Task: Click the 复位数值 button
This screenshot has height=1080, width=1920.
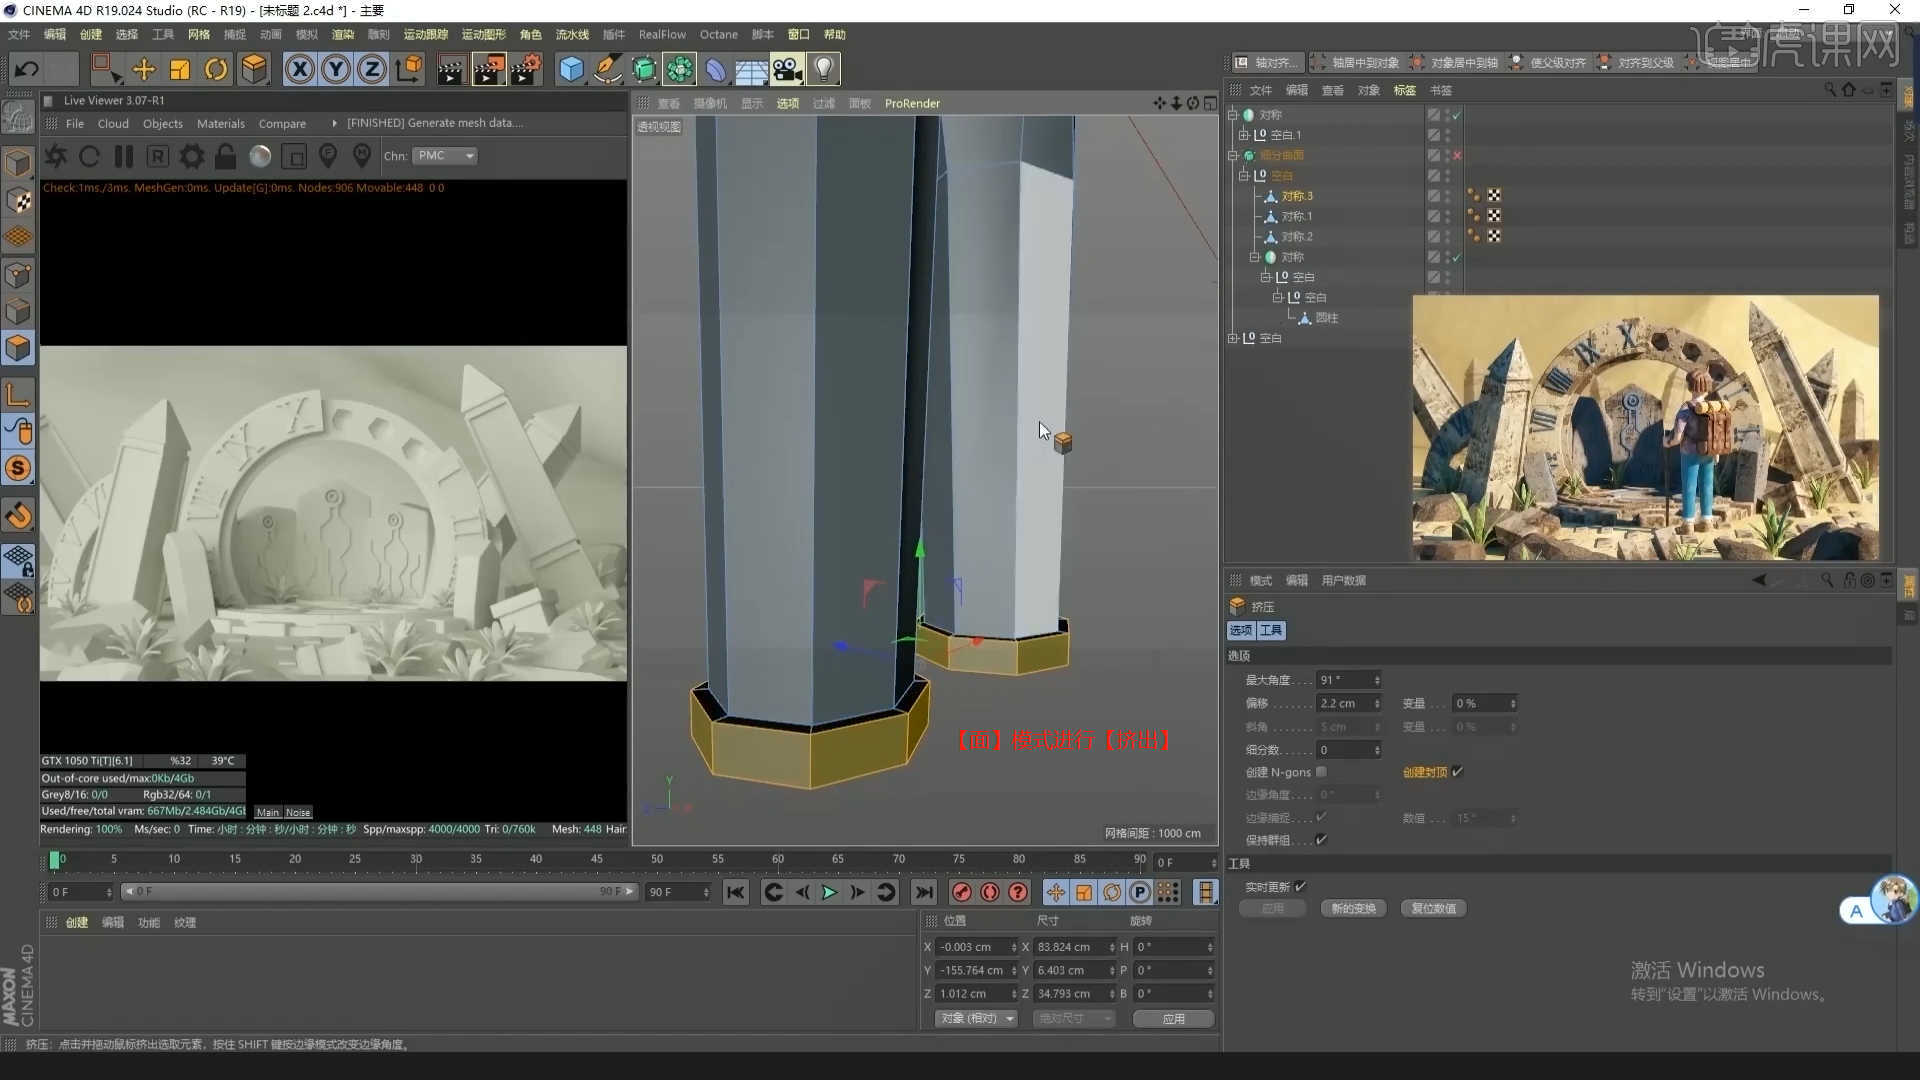Action: 1433,908
